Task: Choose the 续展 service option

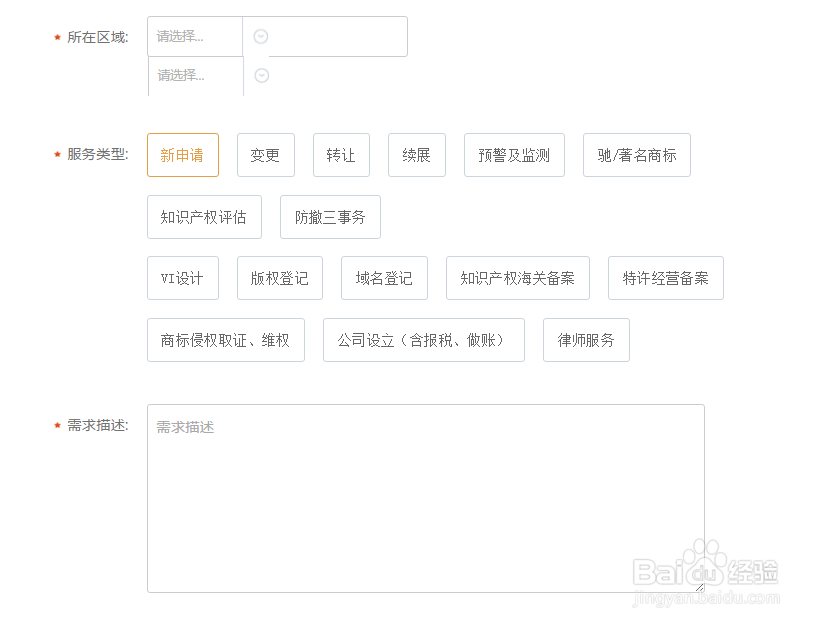Action: [417, 155]
